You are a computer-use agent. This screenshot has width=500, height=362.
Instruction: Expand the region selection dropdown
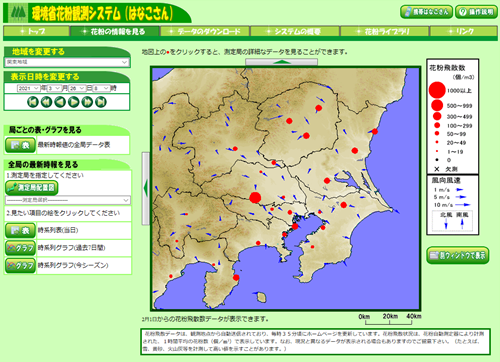(x=67, y=62)
